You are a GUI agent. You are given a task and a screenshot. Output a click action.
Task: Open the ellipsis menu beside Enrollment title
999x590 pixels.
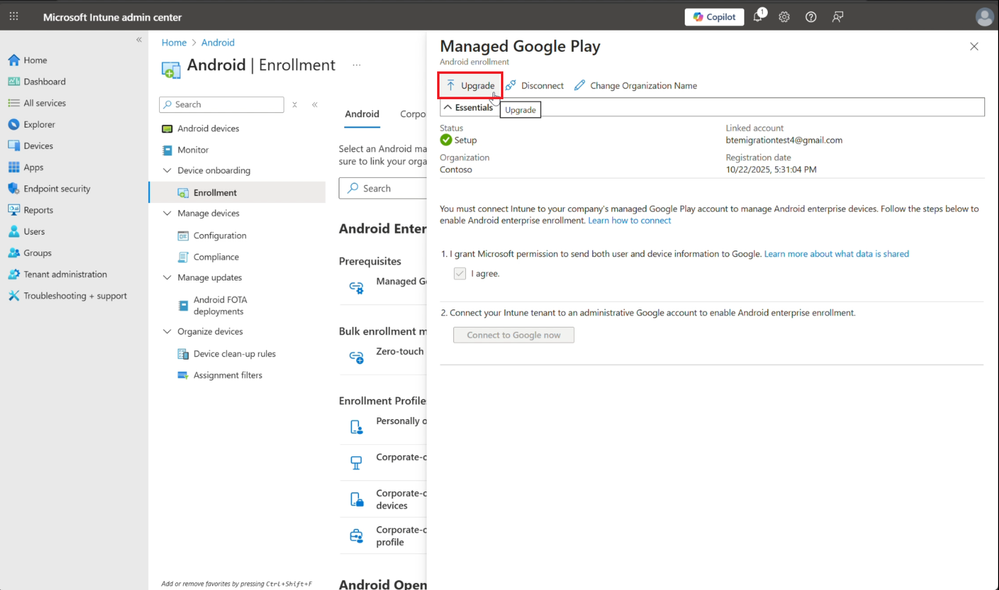(x=356, y=65)
